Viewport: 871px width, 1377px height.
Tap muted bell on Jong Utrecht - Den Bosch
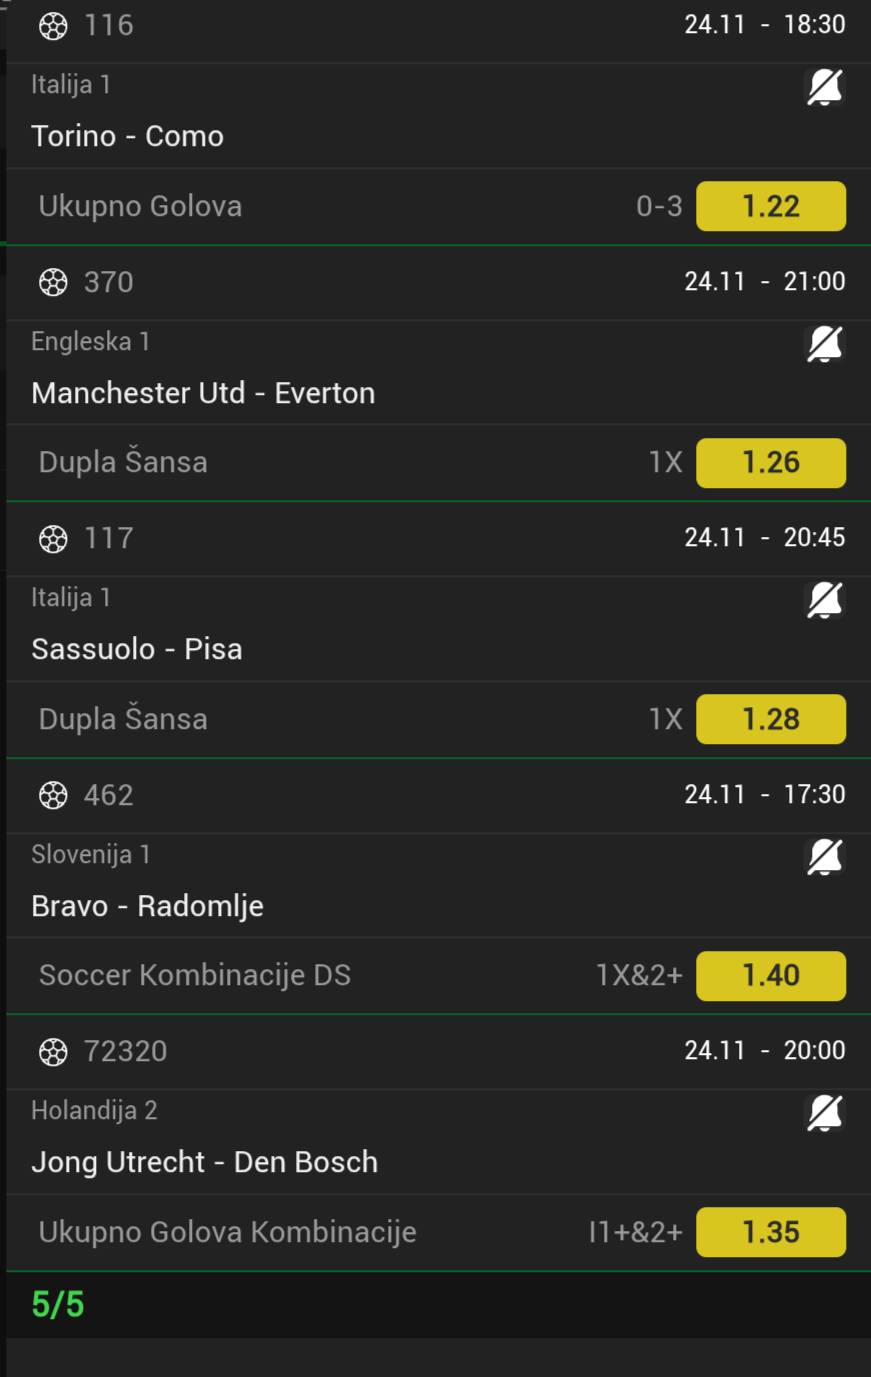[824, 1114]
